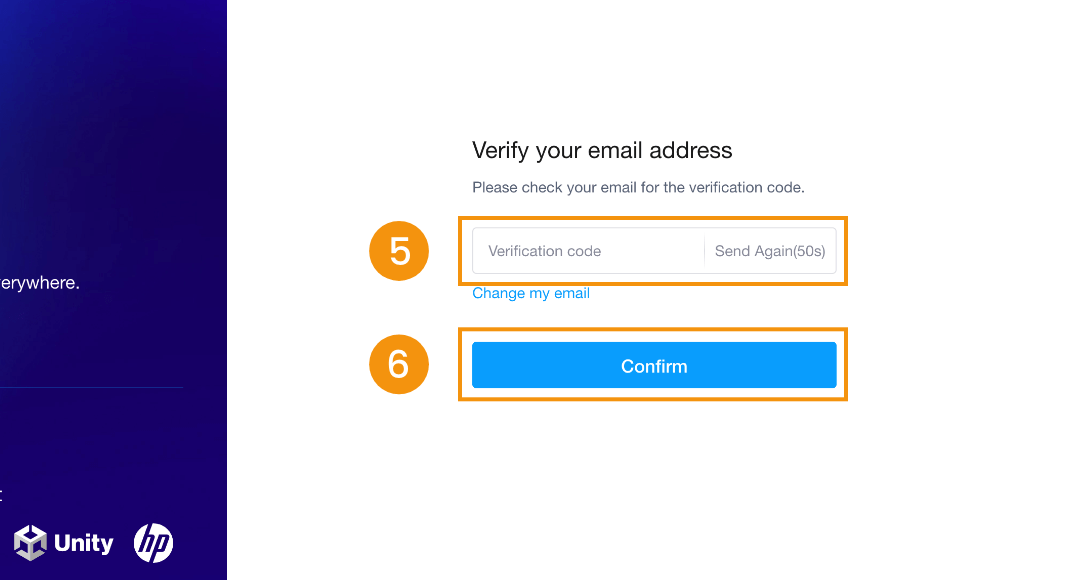
Task: Click the cut-off character at sidebar's left edge
Action: coord(1,495)
